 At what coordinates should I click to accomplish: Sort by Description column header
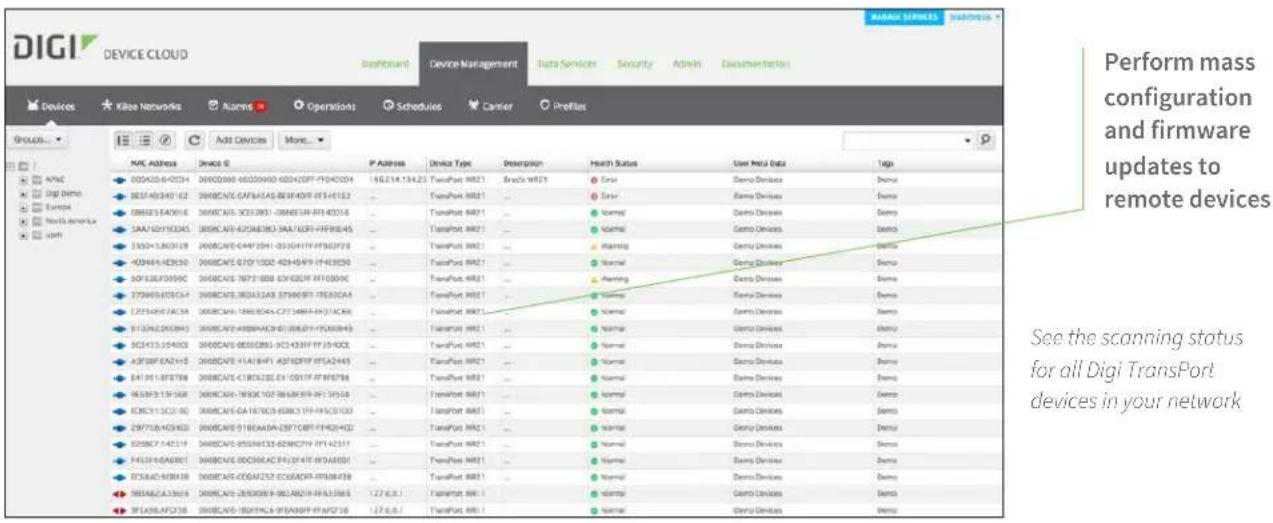pyautogui.click(x=522, y=163)
